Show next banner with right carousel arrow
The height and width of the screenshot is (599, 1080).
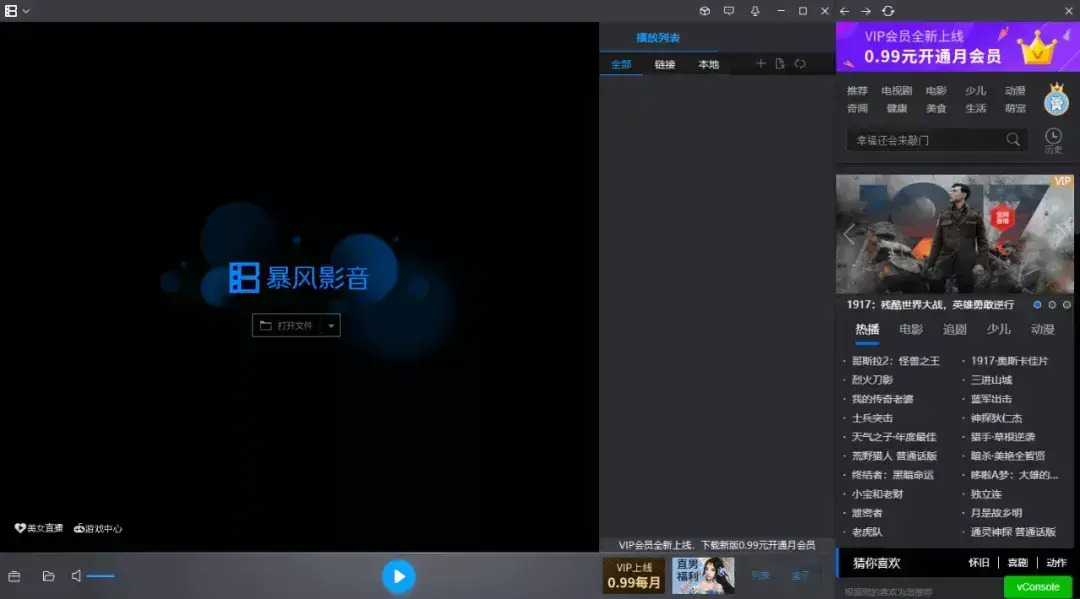(x=1061, y=233)
